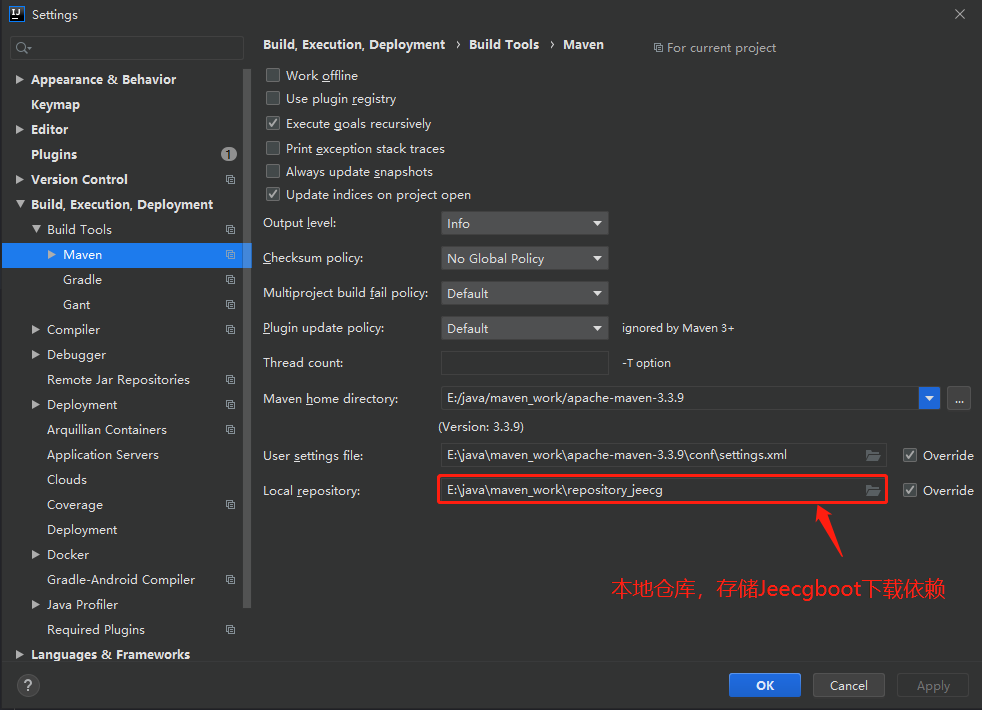Expand Maven home directory dropdown arrow
The image size is (982, 710).
tap(929, 398)
